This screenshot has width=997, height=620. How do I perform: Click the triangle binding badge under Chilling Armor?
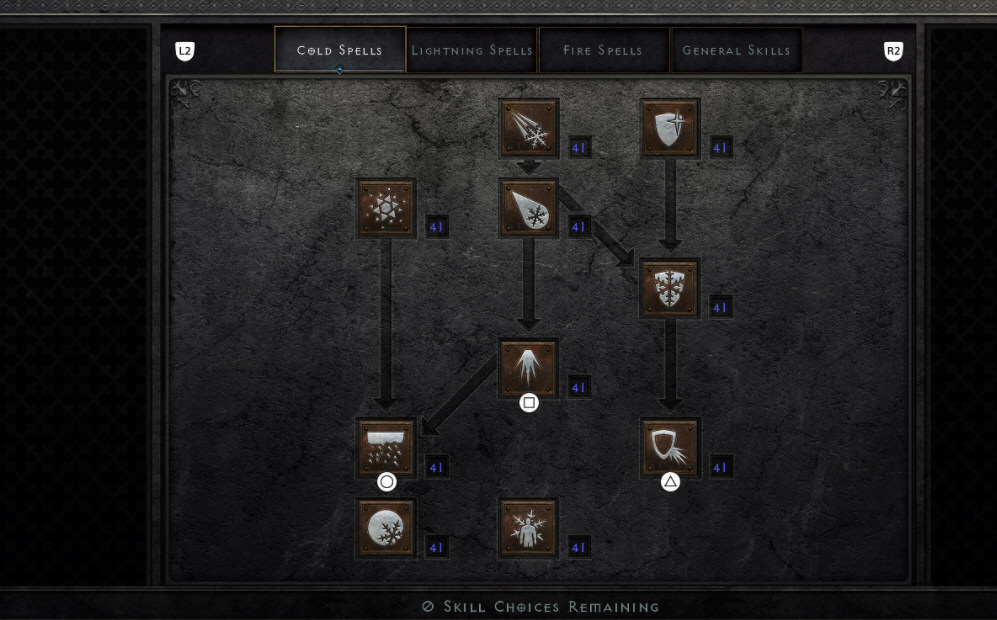tap(670, 482)
